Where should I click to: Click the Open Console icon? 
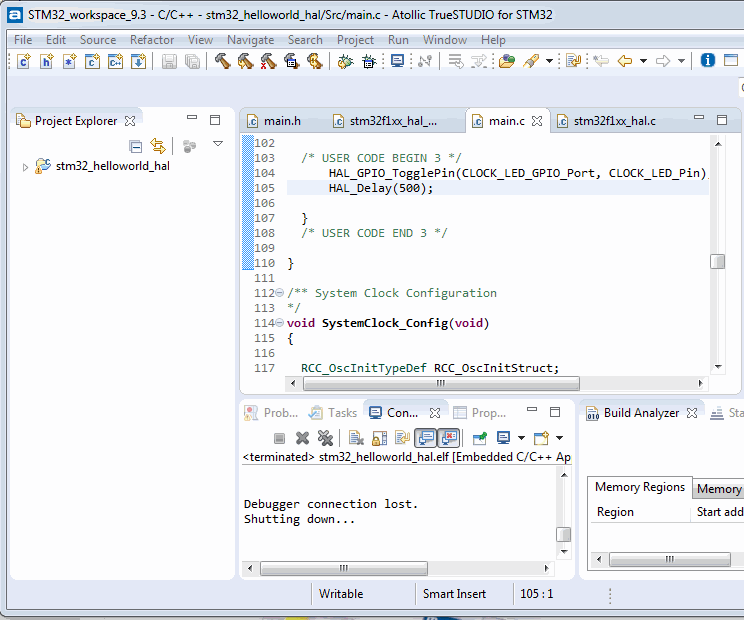[x=541, y=438]
